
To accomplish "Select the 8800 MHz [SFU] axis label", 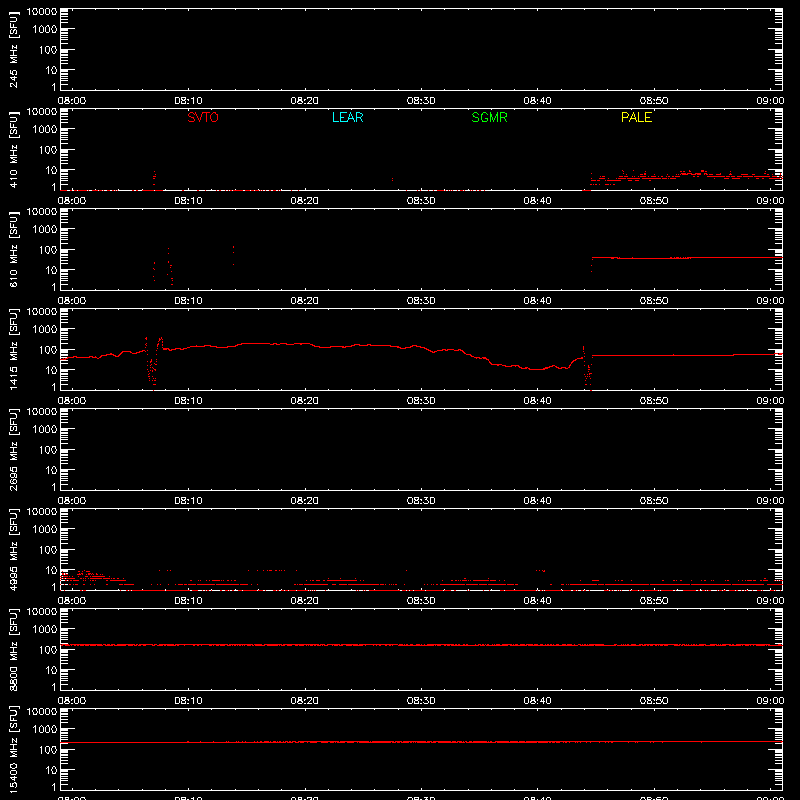I will pos(13,649).
